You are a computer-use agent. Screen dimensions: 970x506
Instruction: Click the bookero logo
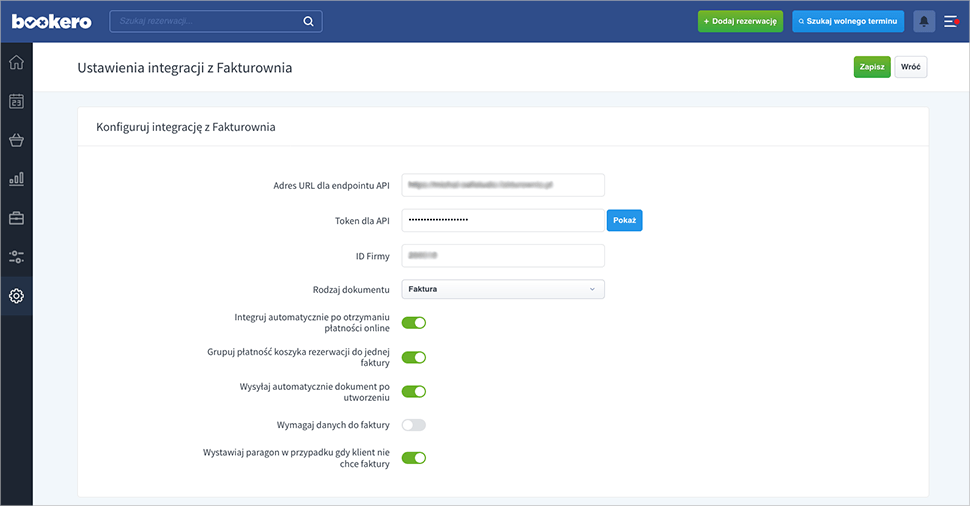tap(51, 22)
